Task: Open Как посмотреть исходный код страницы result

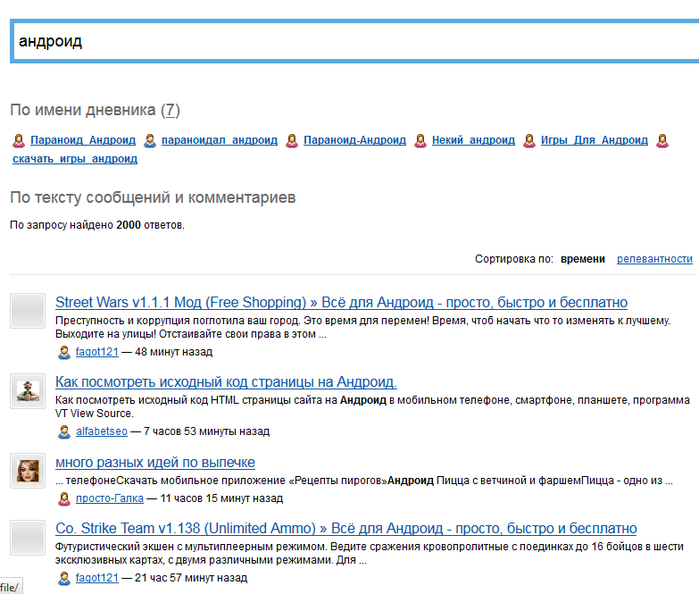Action: point(226,382)
